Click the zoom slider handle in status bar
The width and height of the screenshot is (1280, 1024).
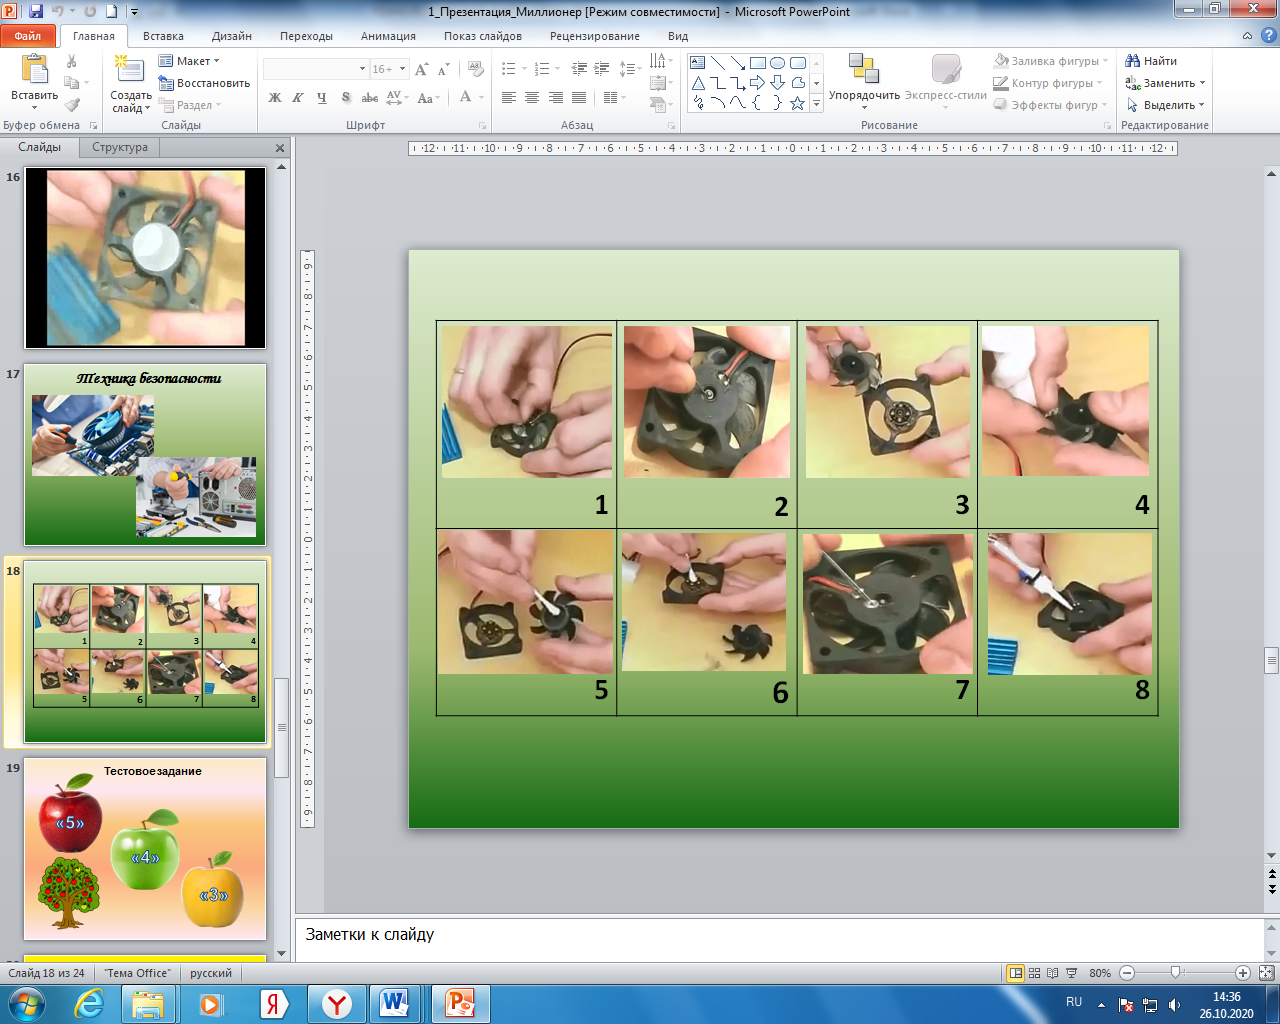coord(1176,973)
